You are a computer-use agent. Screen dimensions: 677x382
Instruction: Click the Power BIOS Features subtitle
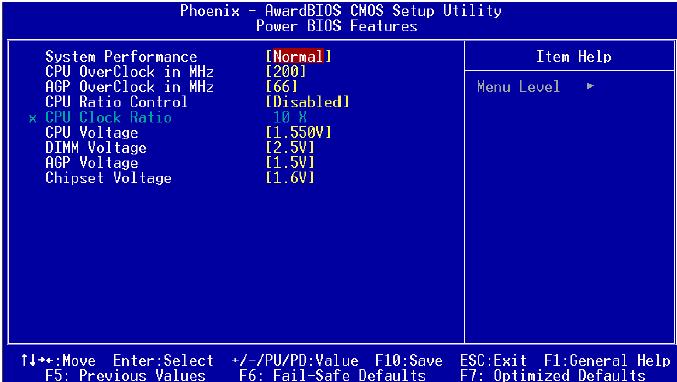[337, 26]
